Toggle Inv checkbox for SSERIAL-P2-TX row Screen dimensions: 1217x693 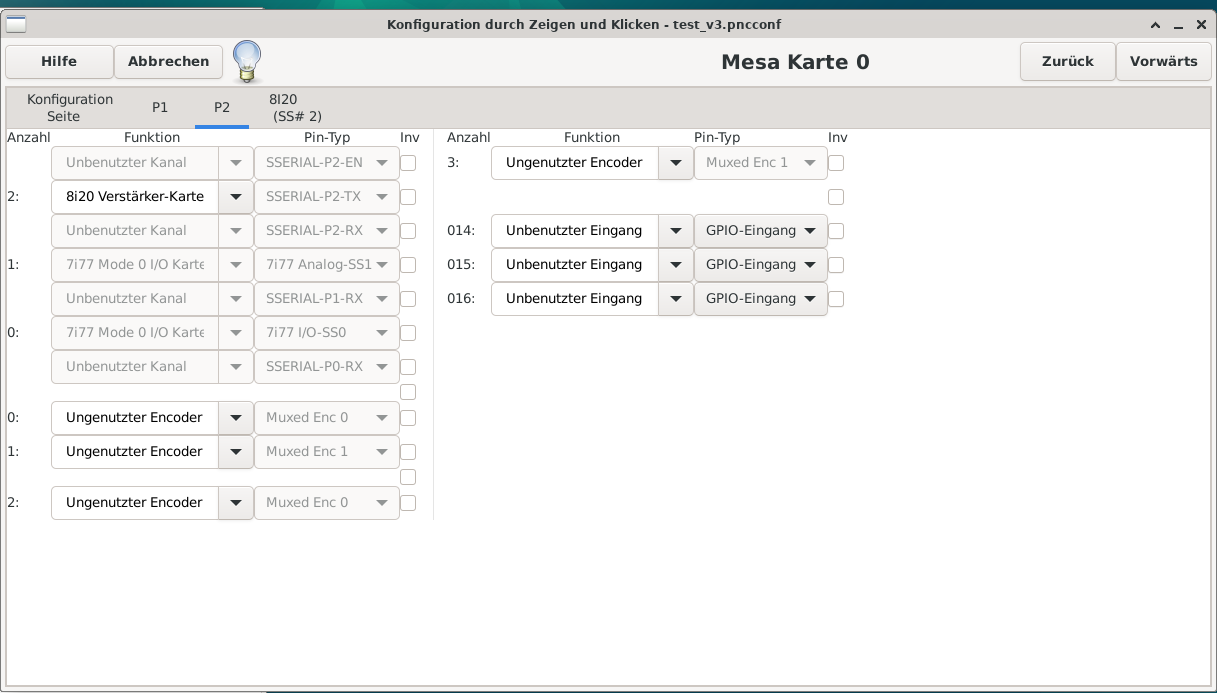pyautogui.click(x=408, y=197)
